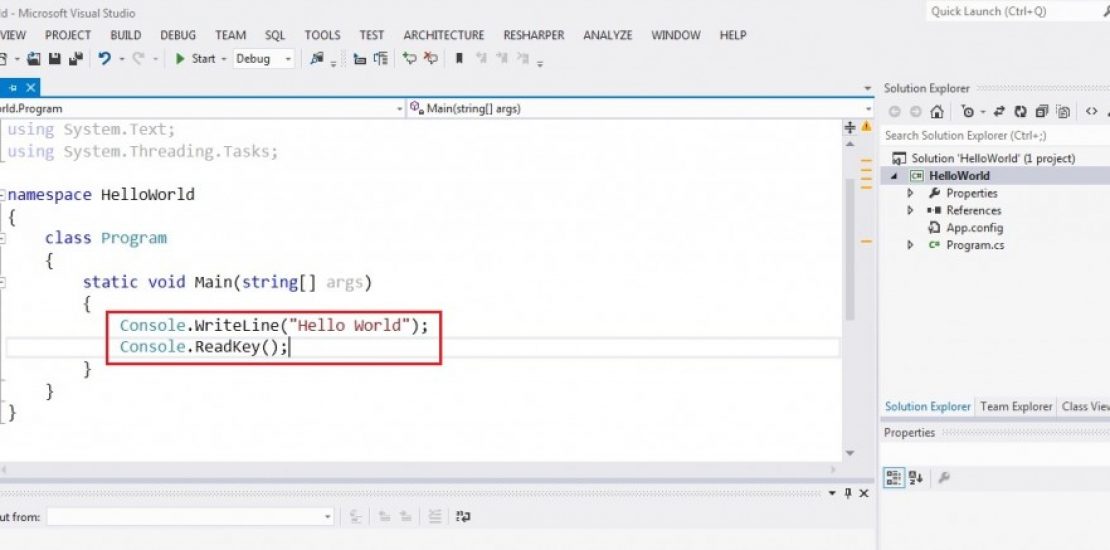This screenshot has height=550, width=1110.
Task: Expand the Program.cs tree node
Action: pyautogui.click(x=910, y=245)
